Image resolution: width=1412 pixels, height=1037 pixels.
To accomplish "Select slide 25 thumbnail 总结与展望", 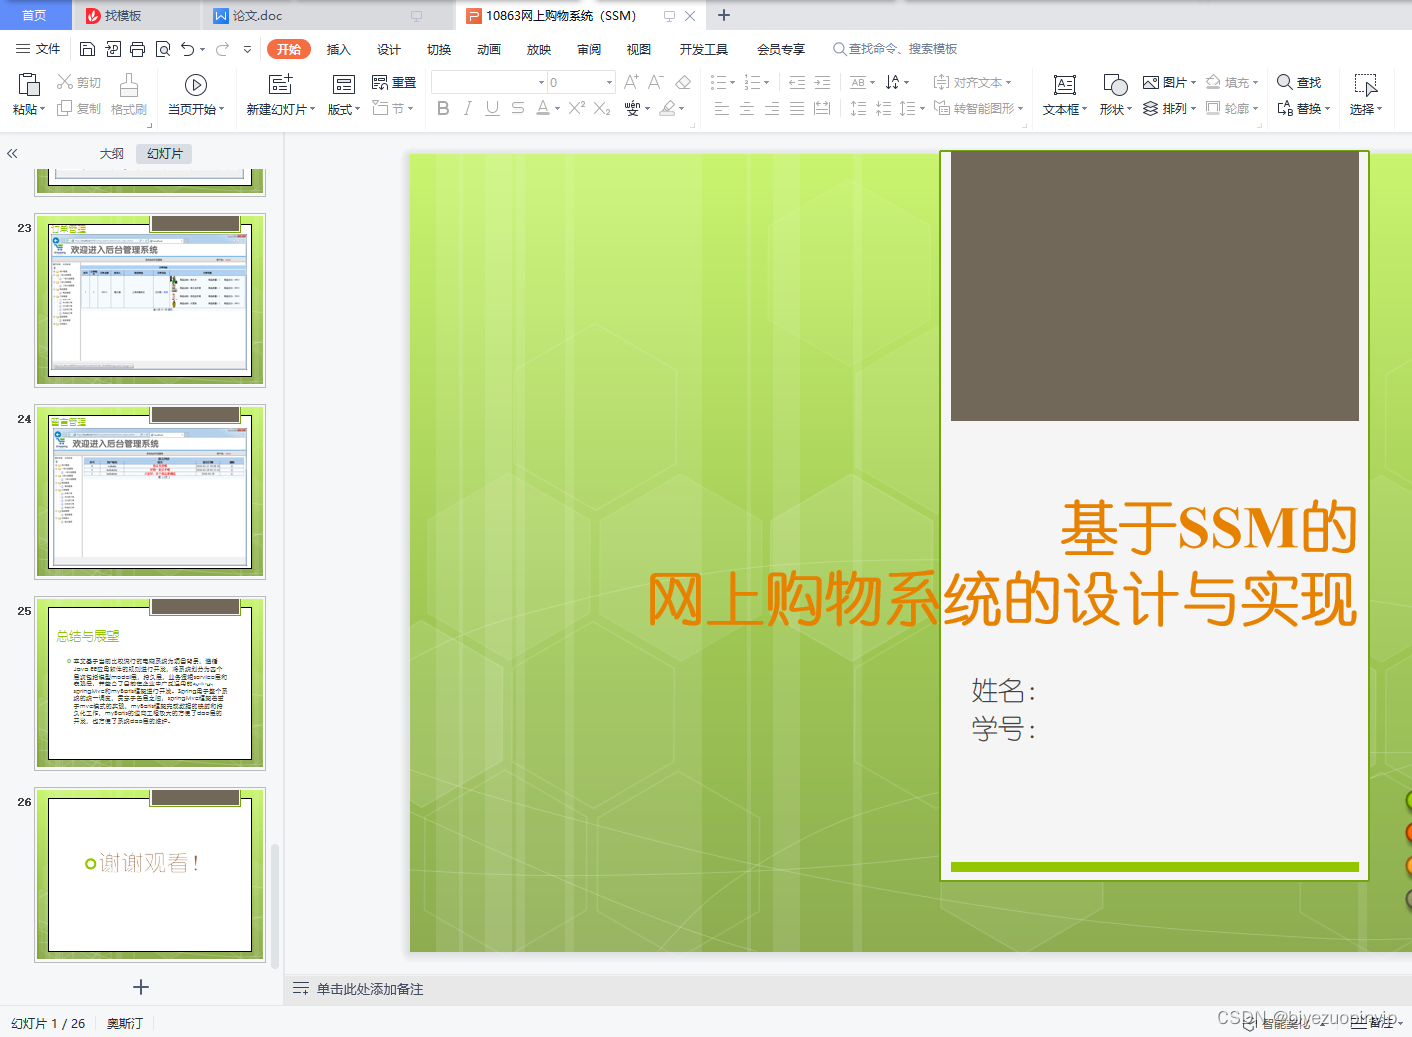I will coord(150,683).
